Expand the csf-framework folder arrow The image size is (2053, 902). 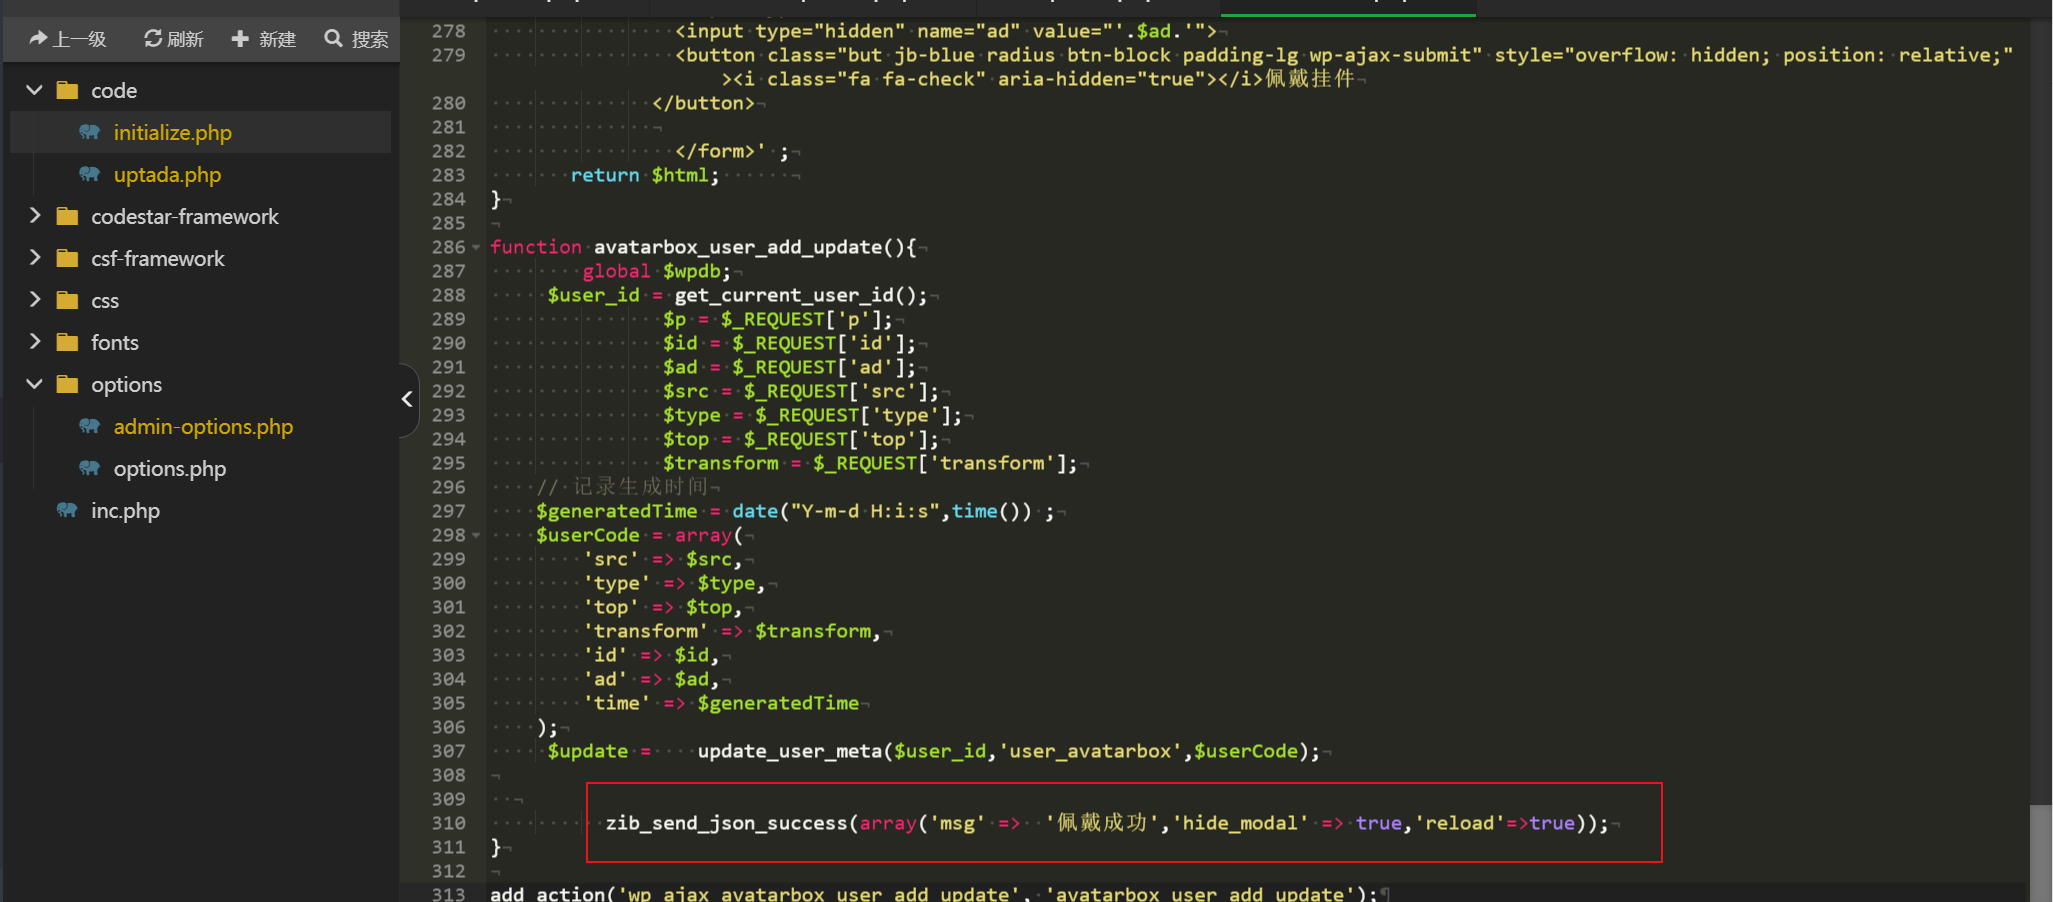[x=35, y=258]
